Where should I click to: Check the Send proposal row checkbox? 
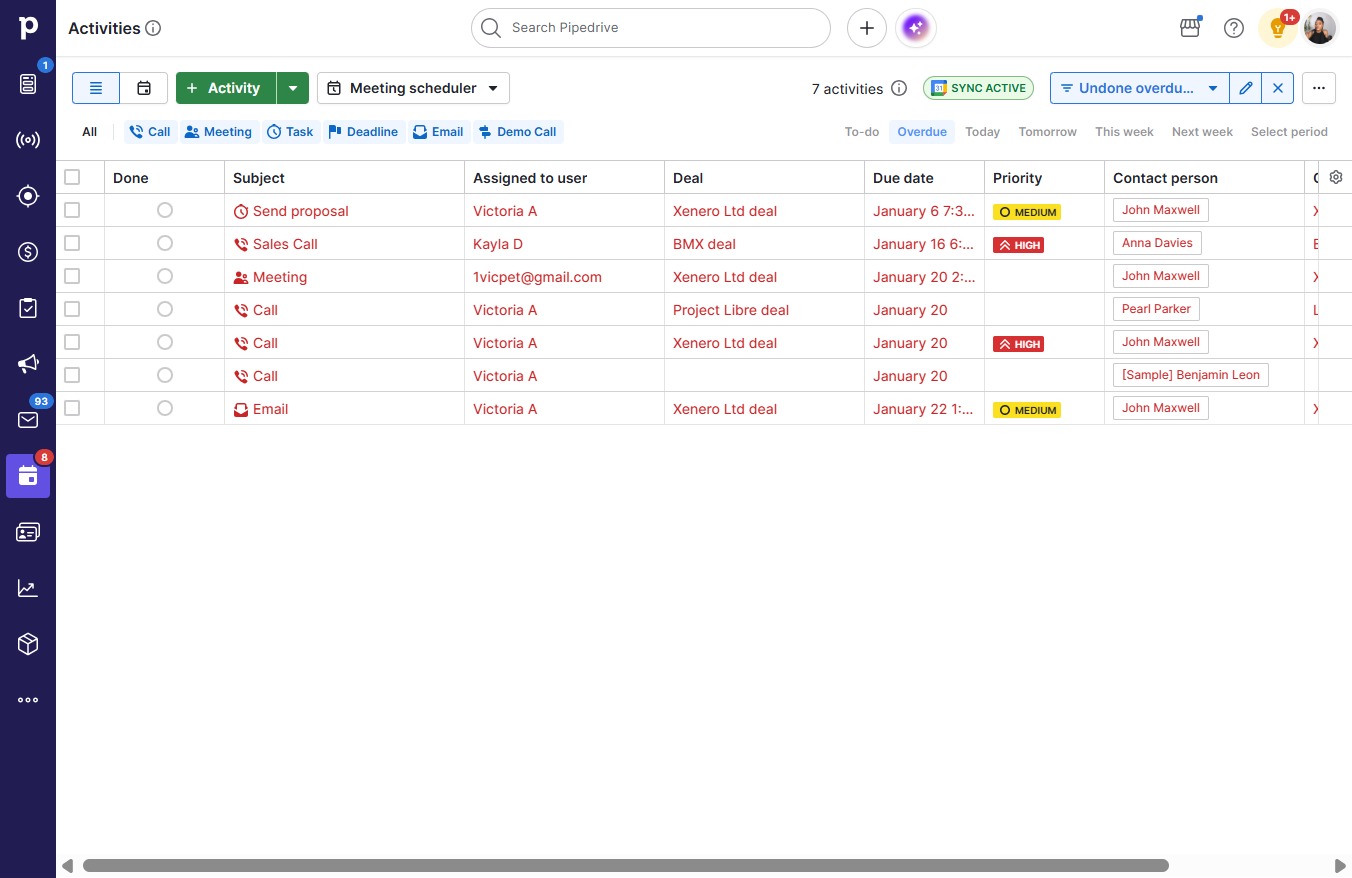tap(72, 210)
